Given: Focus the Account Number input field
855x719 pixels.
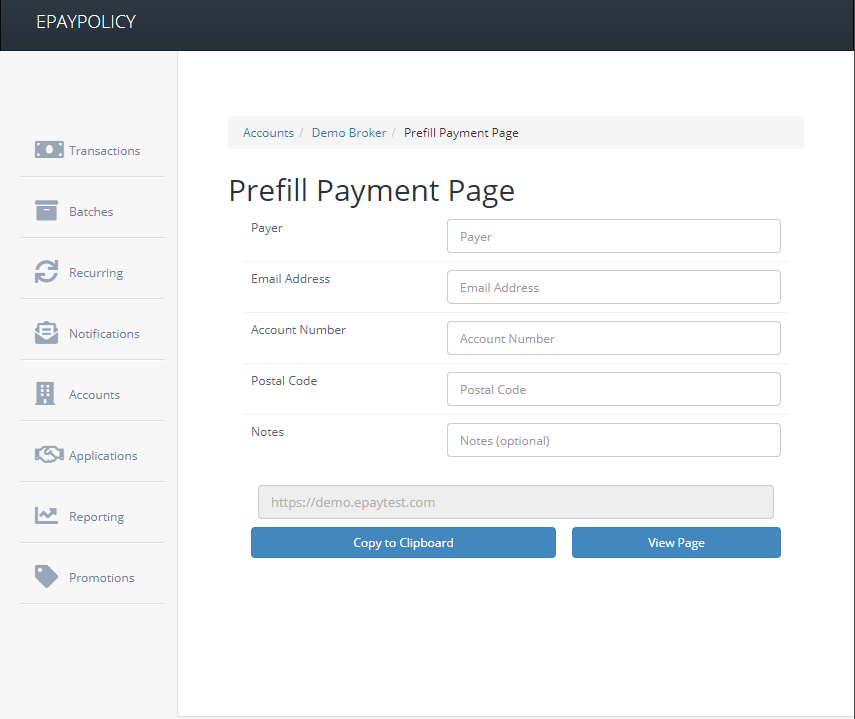Looking at the screenshot, I should 614,338.
